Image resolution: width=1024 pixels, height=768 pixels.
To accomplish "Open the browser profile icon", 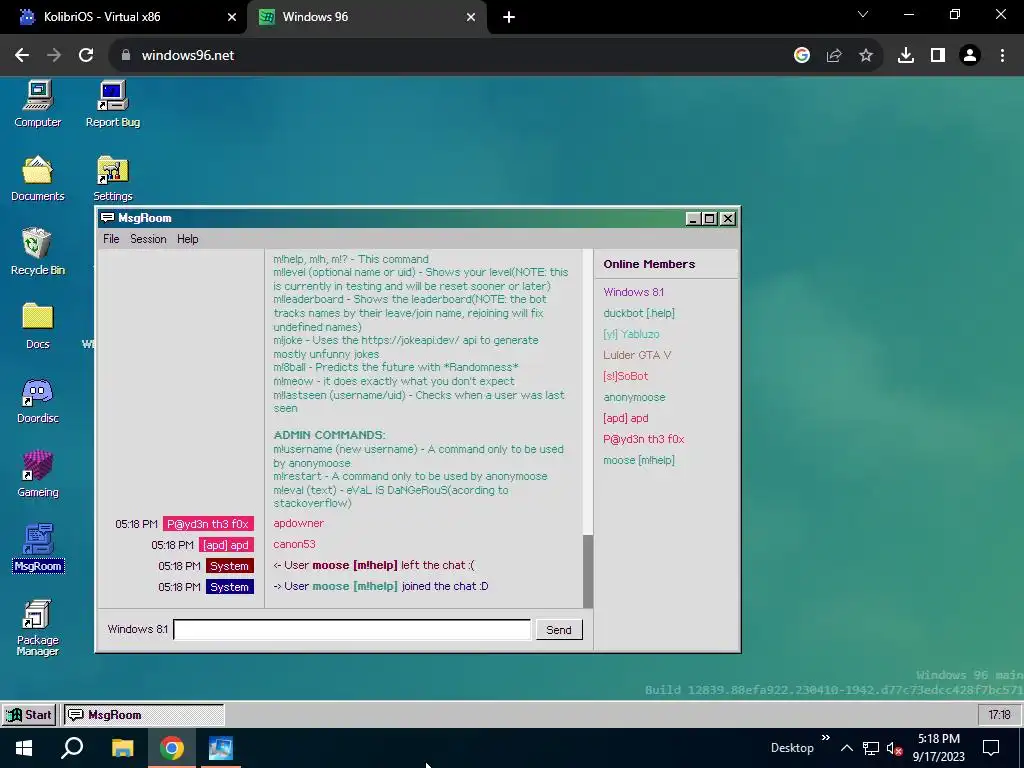I will pyautogui.click(x=970, y=56).
